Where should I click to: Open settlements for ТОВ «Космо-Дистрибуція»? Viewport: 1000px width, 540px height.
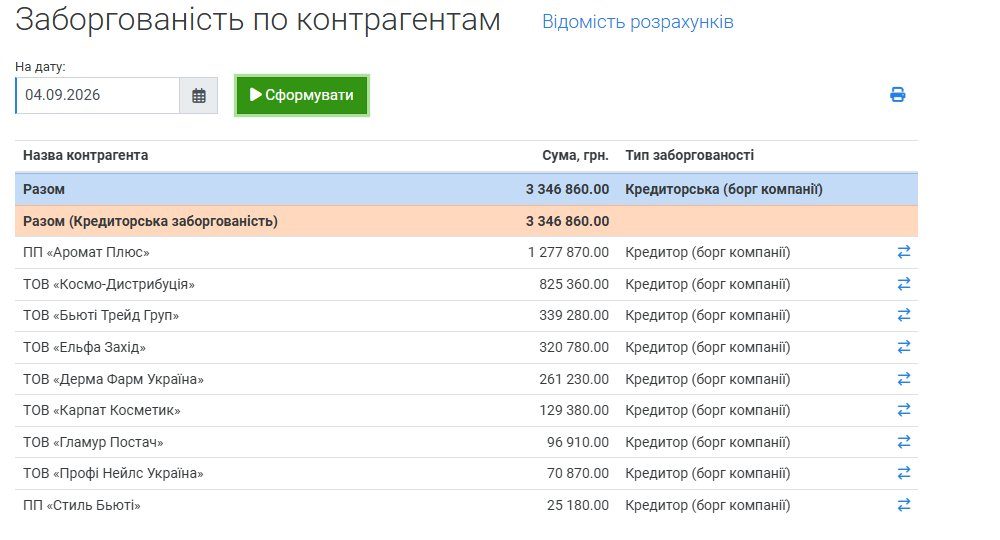pos(904,284)
